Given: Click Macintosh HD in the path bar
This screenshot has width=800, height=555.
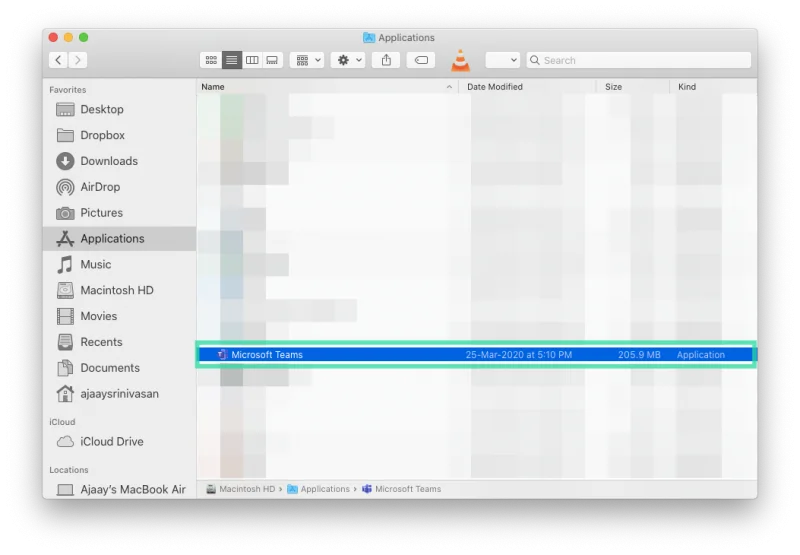Looking at the screenshot, I should [241, 489].
